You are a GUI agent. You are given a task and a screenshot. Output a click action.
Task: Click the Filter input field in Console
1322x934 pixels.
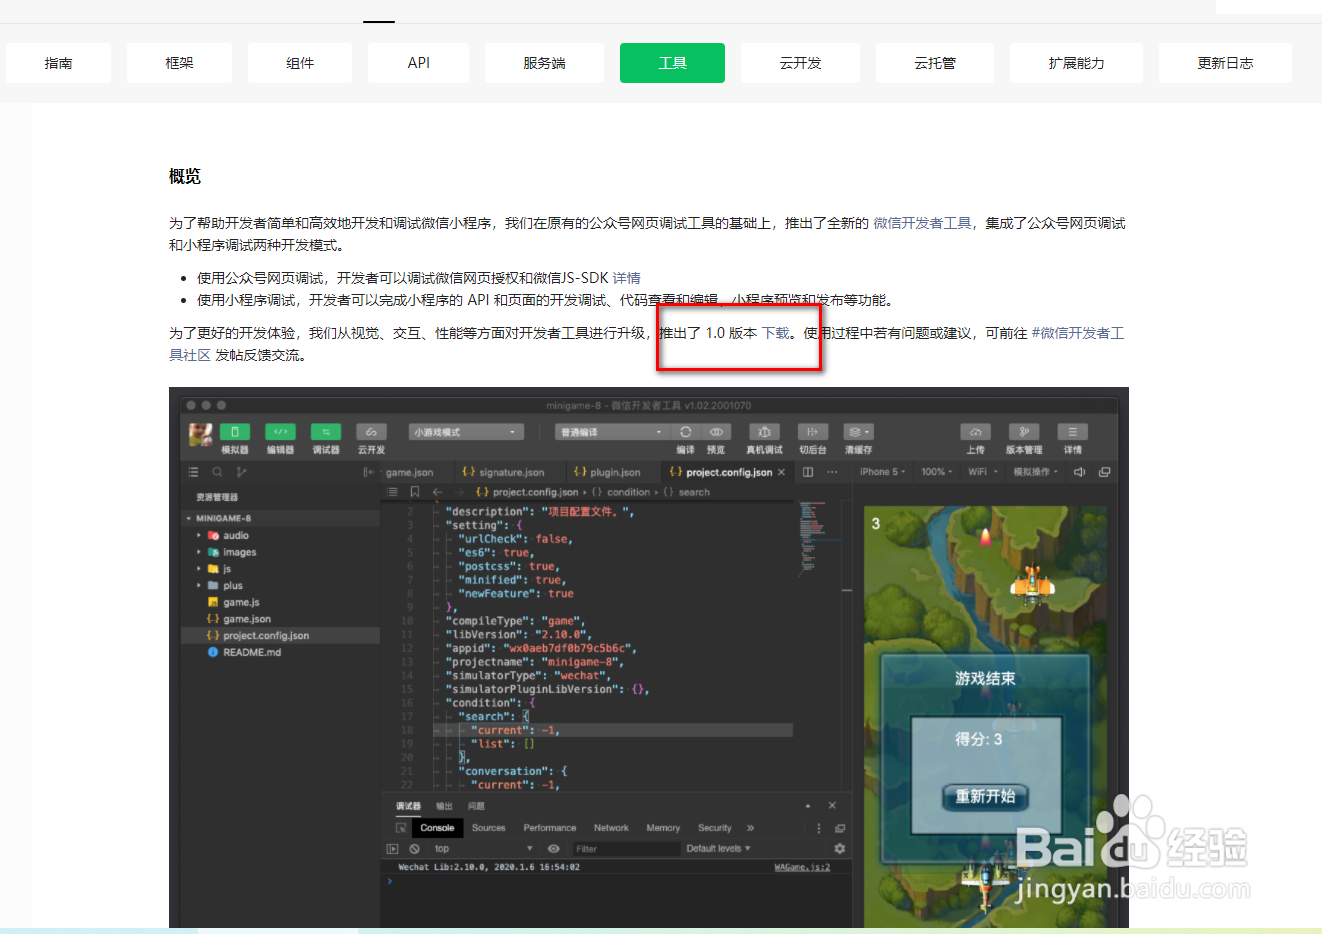point(626,848)
